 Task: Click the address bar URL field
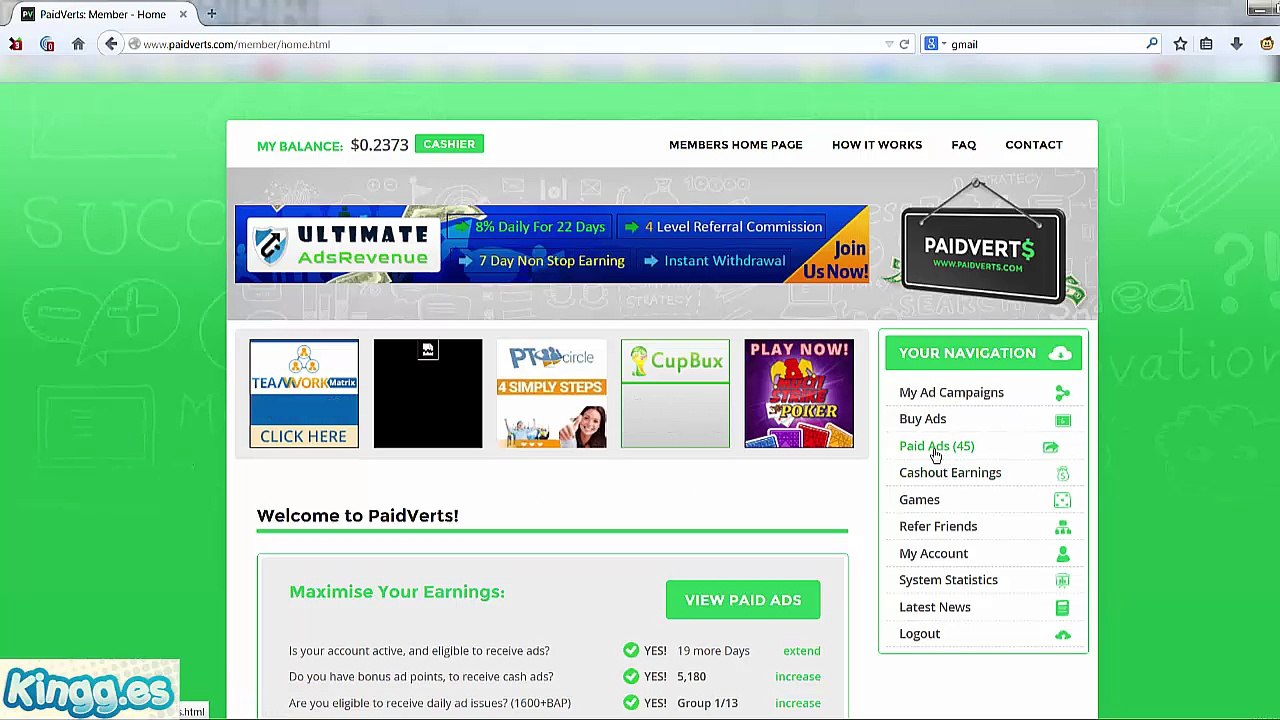[x=512, y=44]
